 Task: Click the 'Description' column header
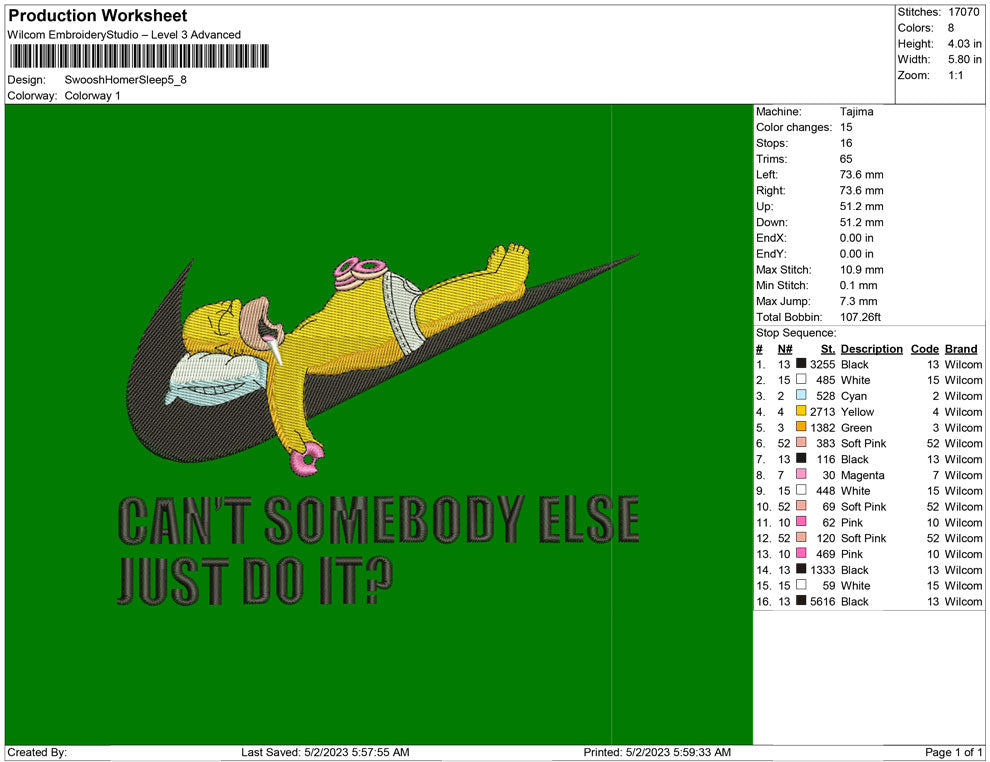tap(872, 348)
